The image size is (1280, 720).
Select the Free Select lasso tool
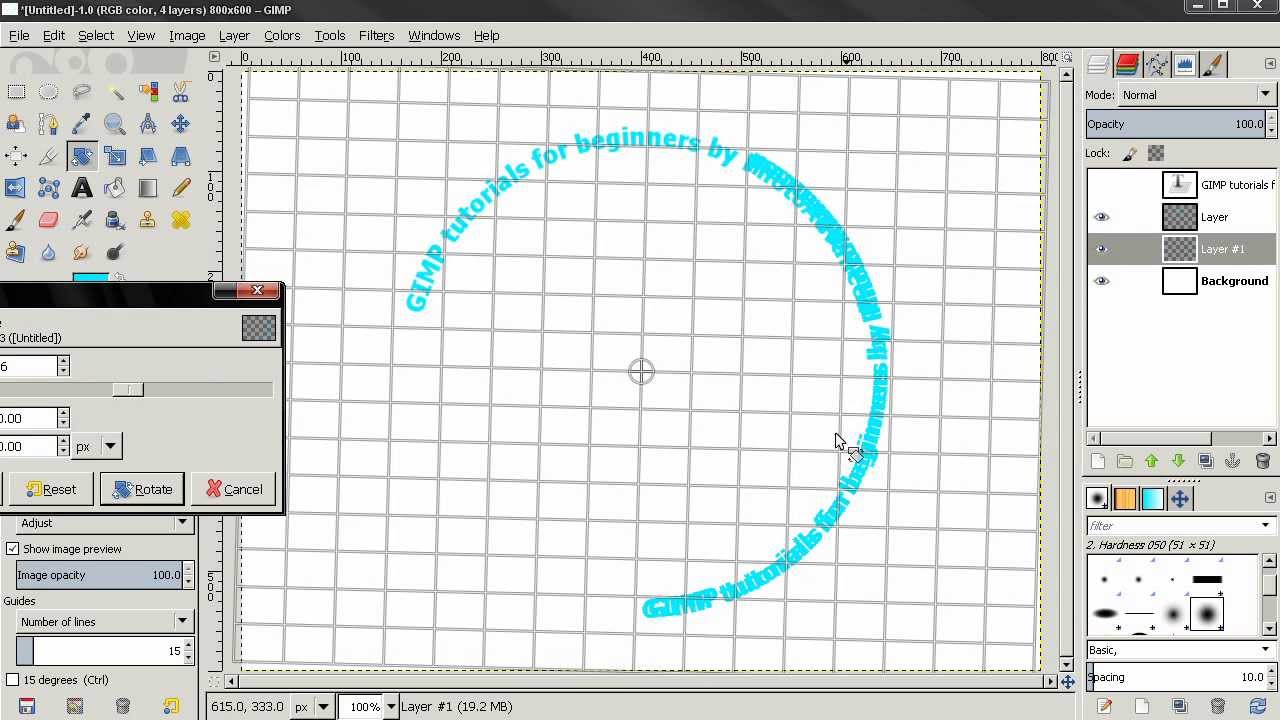[81, 92]
